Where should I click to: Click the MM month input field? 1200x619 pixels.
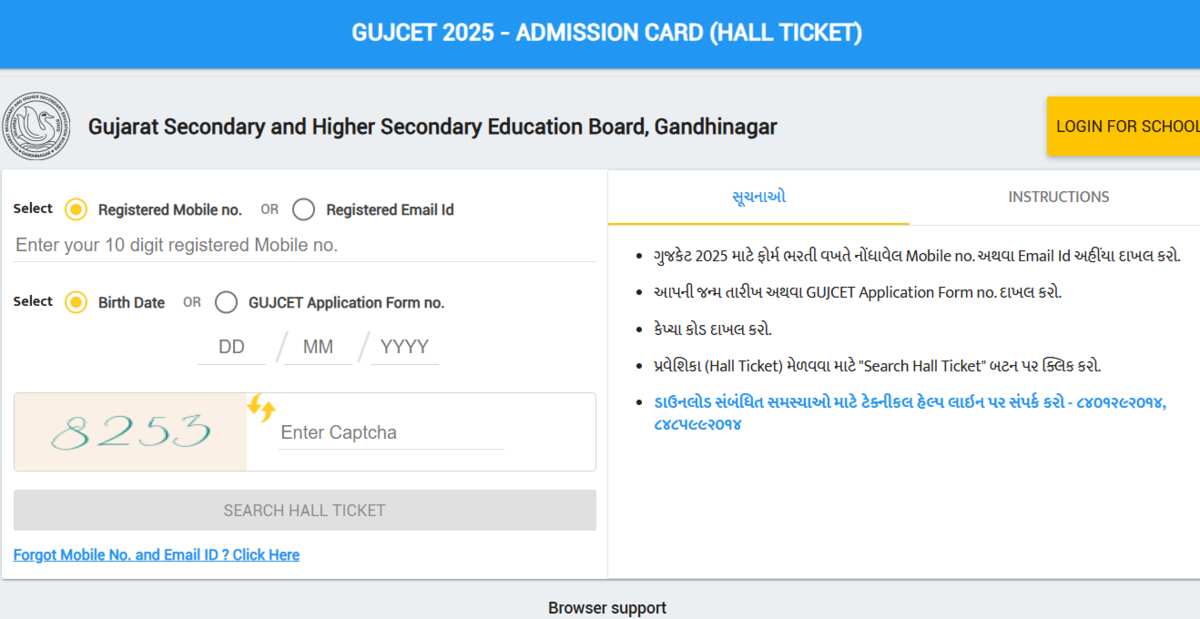coord(318,347)
